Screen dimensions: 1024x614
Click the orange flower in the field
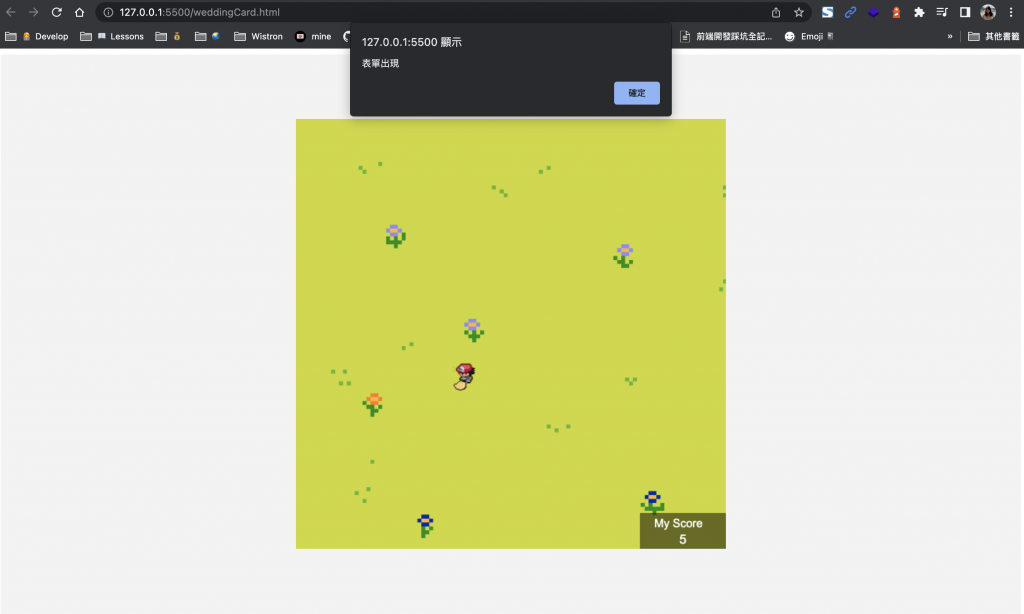pos(373,404)
